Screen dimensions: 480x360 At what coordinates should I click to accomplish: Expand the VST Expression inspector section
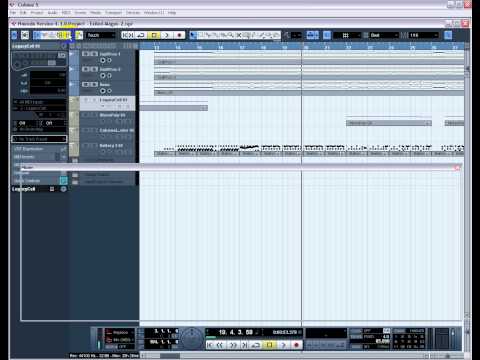click(39, 149)
